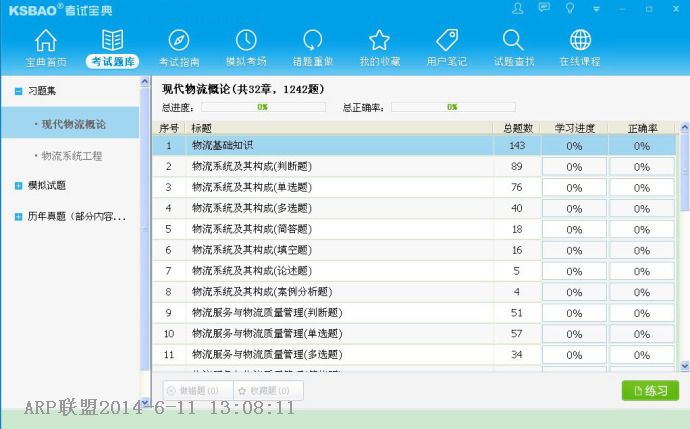Click the table scrollbar down arrow

[x=685, y=366]
